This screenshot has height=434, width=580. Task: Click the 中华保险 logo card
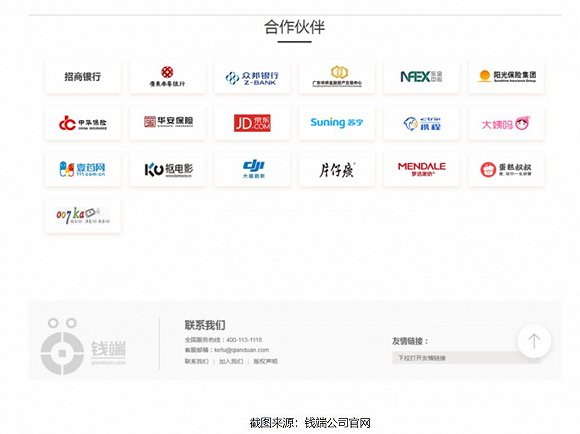pos(82,123)
